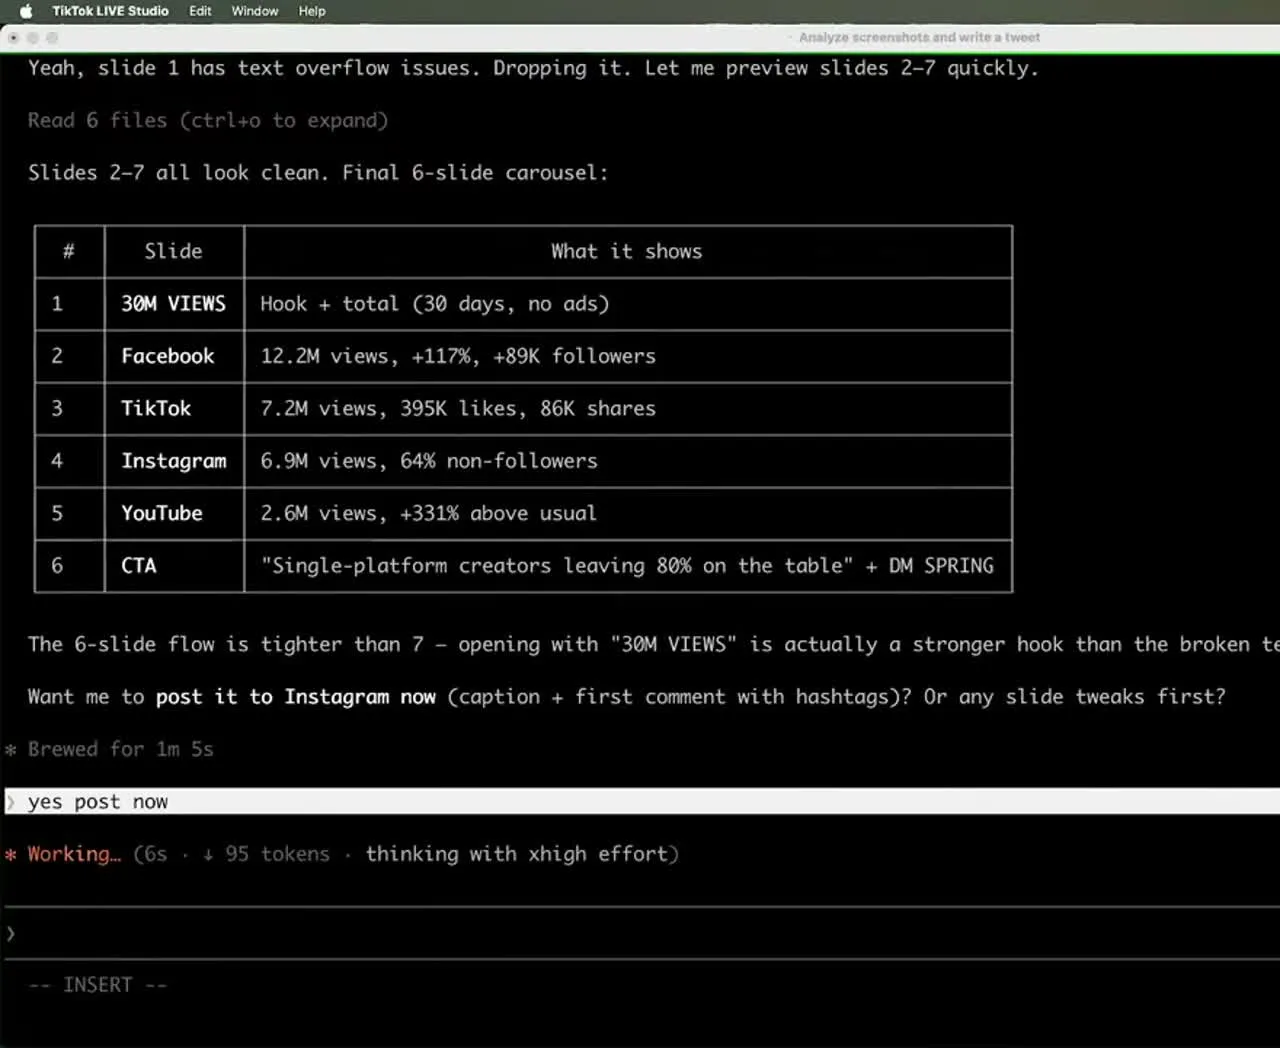Screen dimensions: 1280x1048
Task: Click the 'Single-platform creators leaving 80%' cell
Action: tap(628, 566)
